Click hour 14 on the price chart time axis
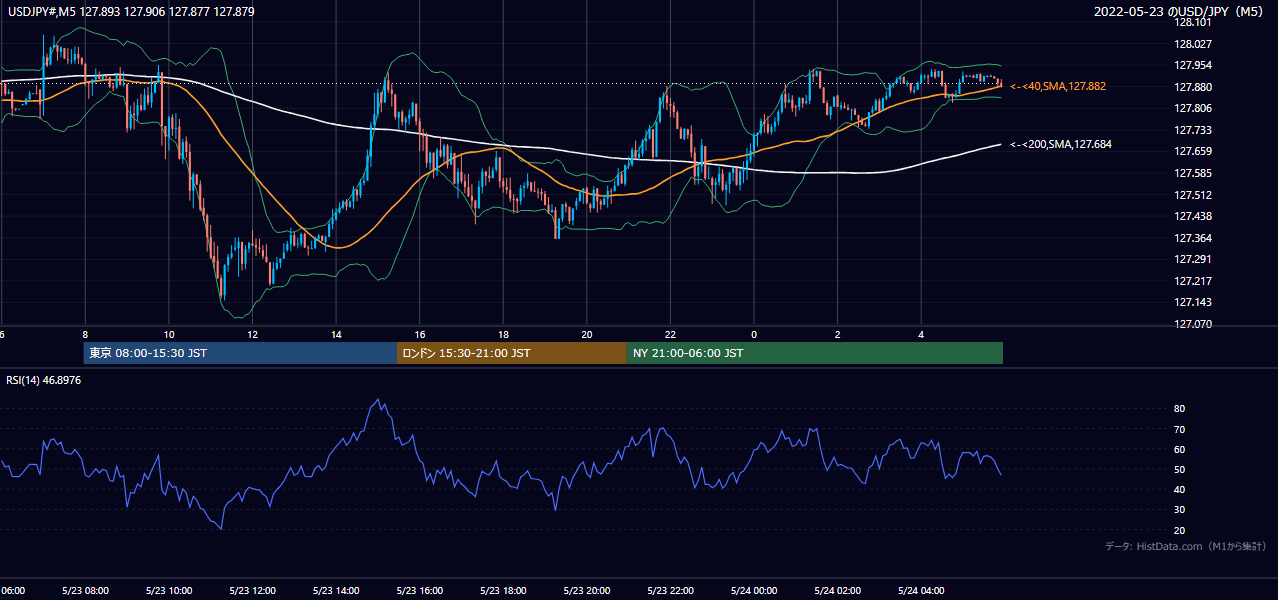 tap(336, 335)
